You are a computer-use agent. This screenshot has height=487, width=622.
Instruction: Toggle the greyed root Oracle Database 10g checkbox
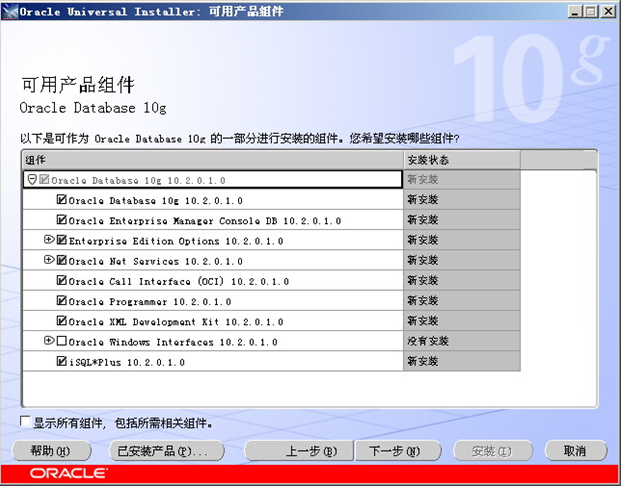pyautogui.click(x=44, y=180)
